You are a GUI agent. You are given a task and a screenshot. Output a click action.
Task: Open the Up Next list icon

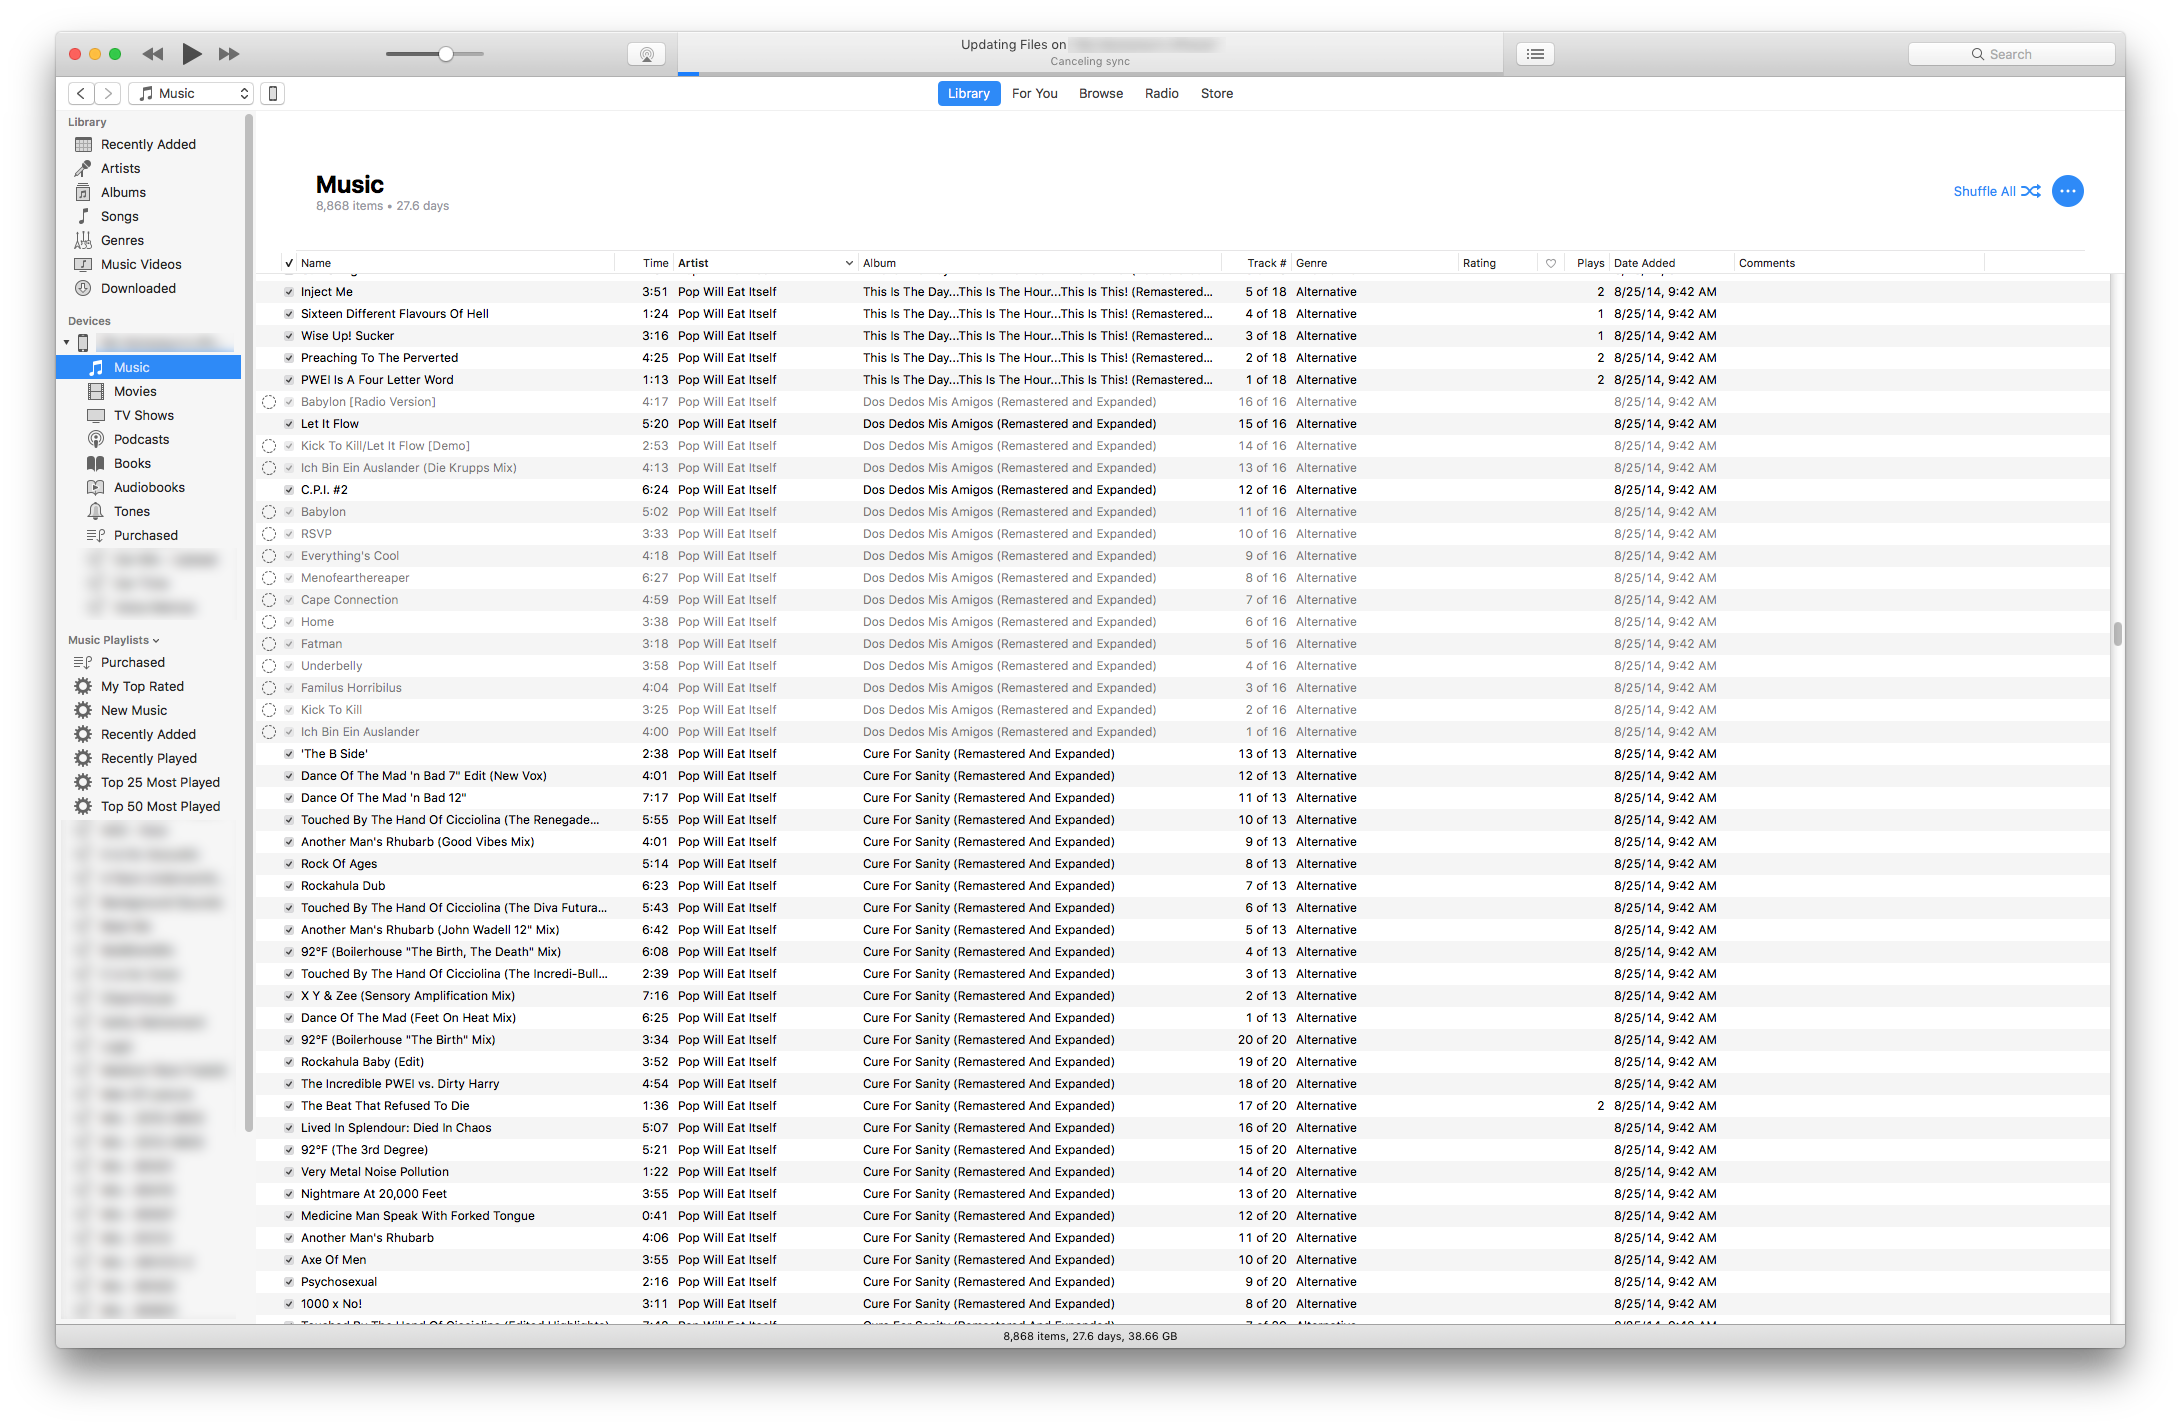coord(1535,55)
